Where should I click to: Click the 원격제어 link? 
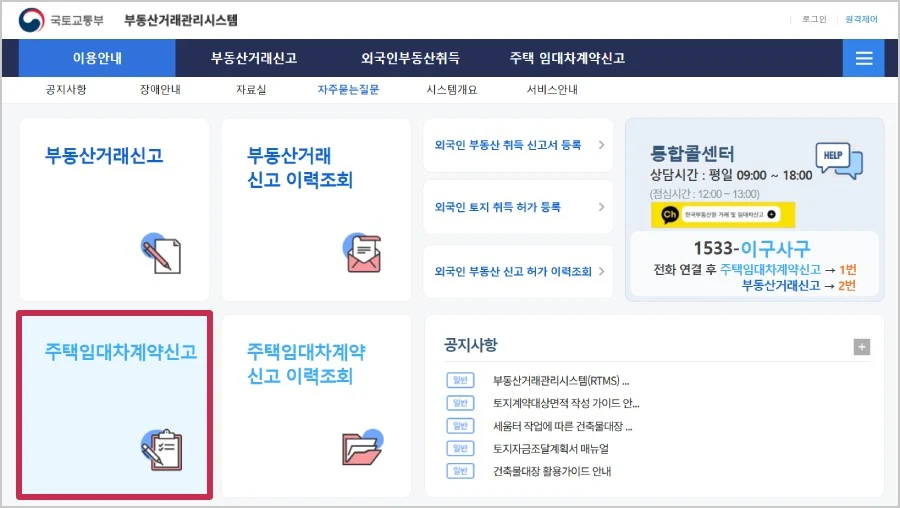point(861,20)
